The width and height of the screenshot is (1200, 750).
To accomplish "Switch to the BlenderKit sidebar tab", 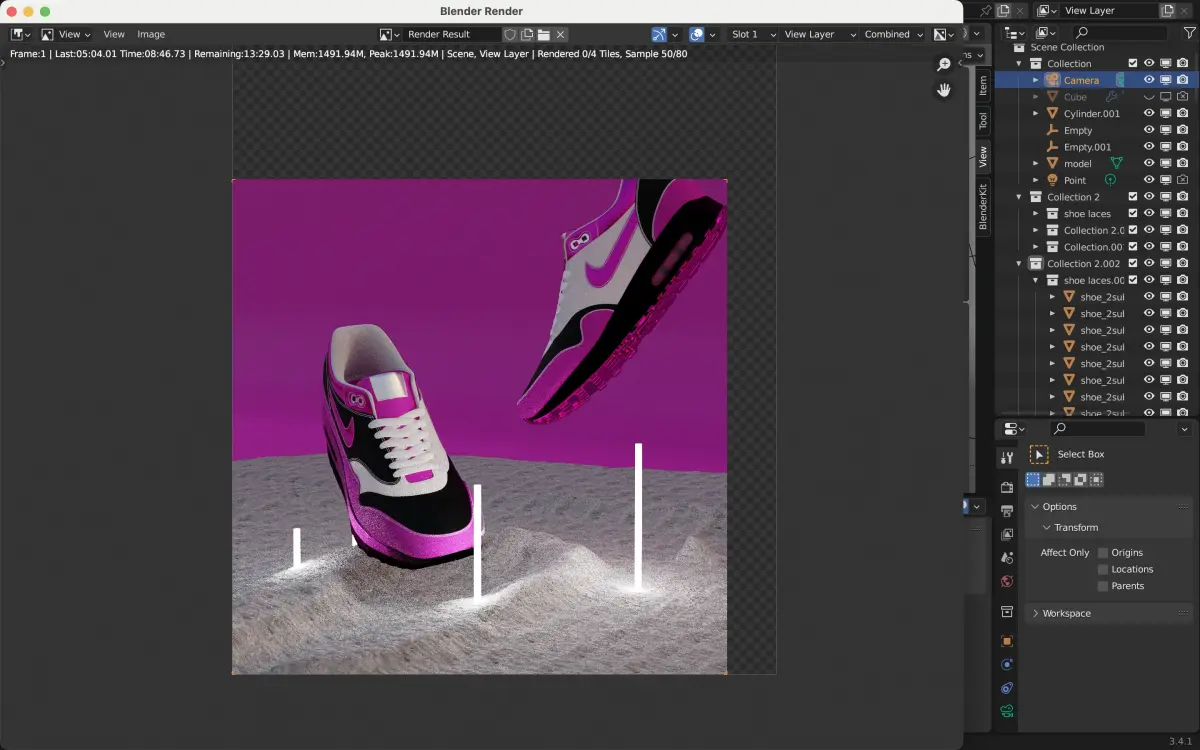I will point(983,205).
